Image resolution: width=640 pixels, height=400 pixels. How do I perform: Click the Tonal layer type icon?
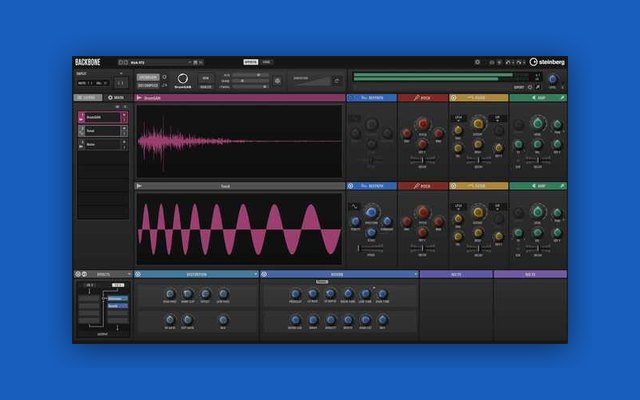[81, 131]
